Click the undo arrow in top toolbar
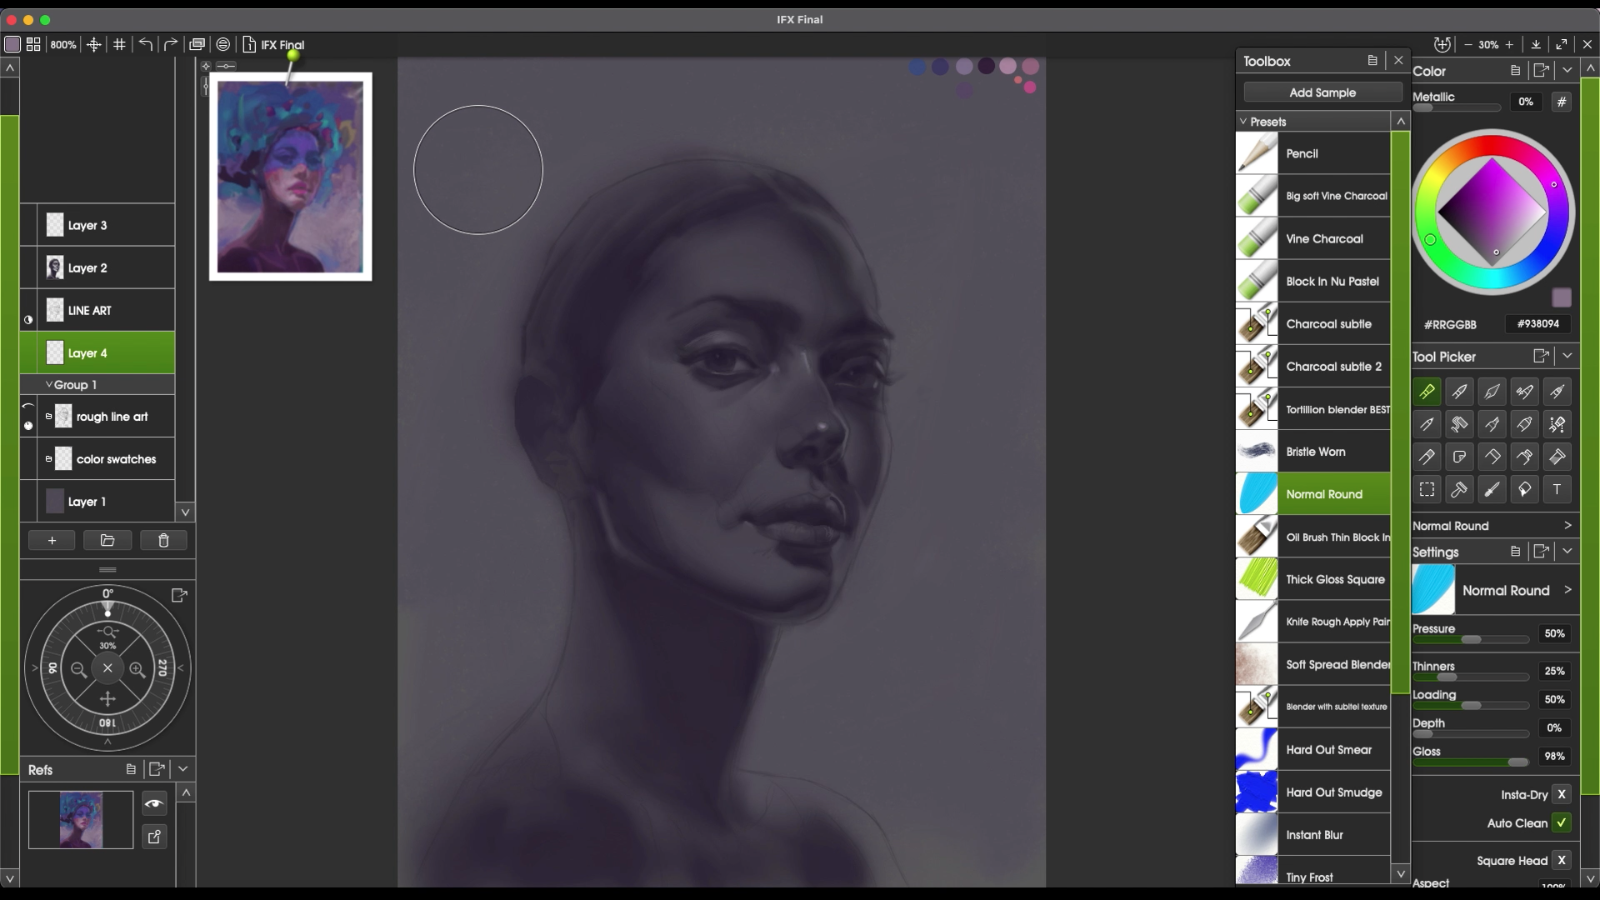This screenshot has width=1600, height=900. click(146, 44)
